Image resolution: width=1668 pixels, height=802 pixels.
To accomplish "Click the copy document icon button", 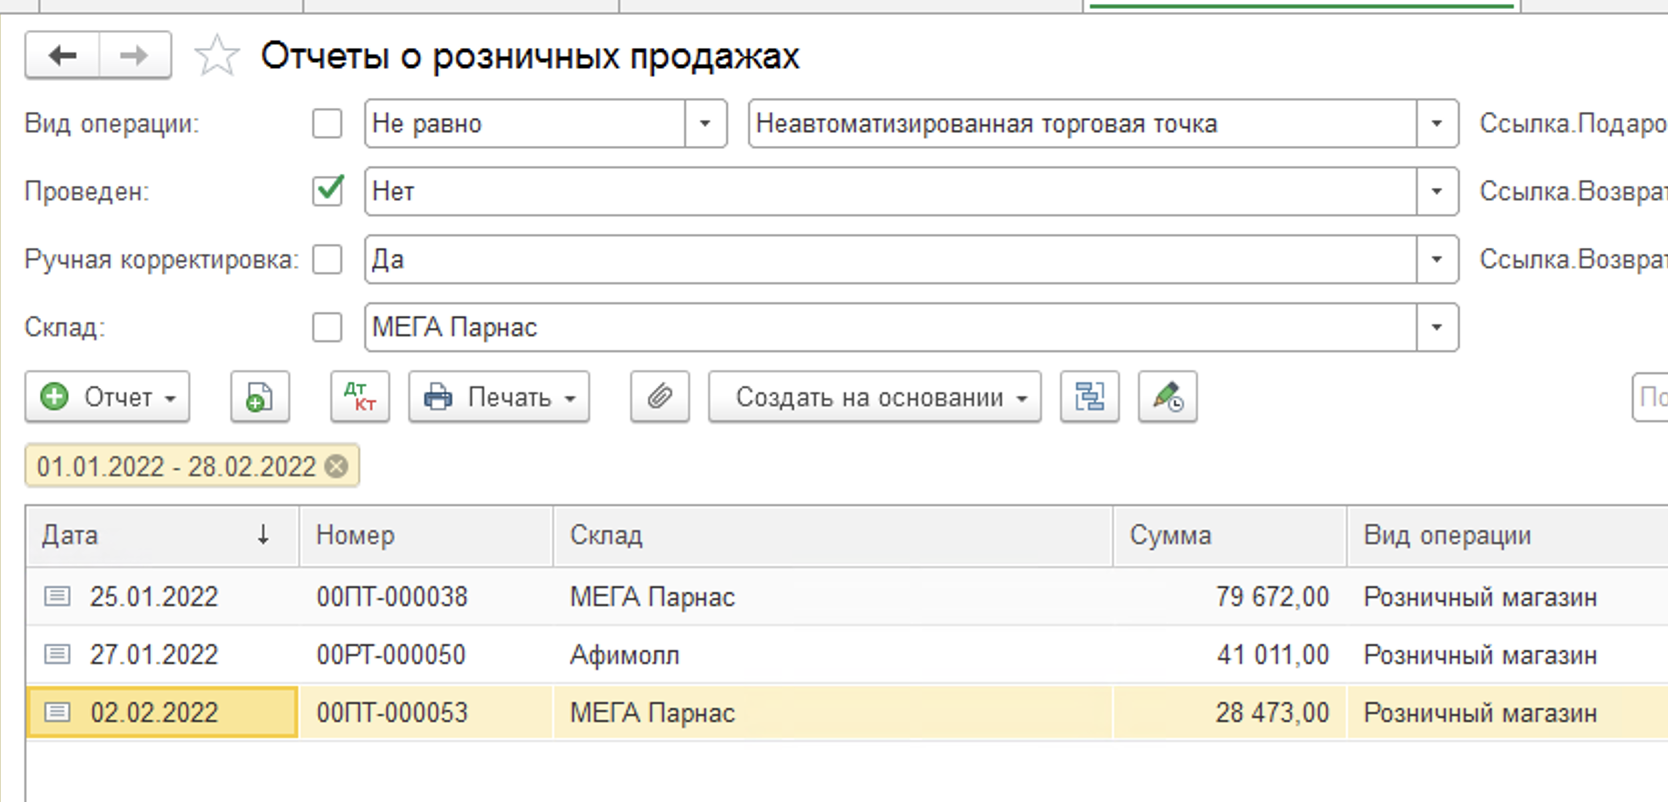I will tap(259, 397).
